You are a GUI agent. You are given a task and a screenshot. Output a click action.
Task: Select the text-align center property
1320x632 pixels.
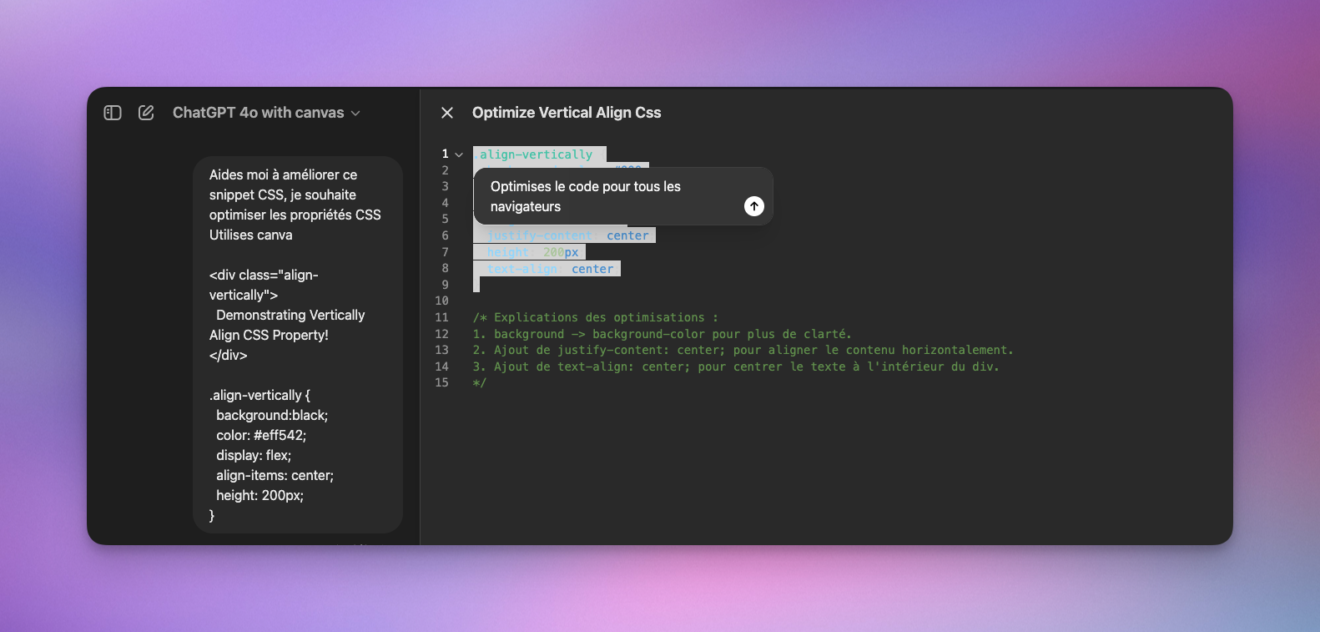(547, 268)
